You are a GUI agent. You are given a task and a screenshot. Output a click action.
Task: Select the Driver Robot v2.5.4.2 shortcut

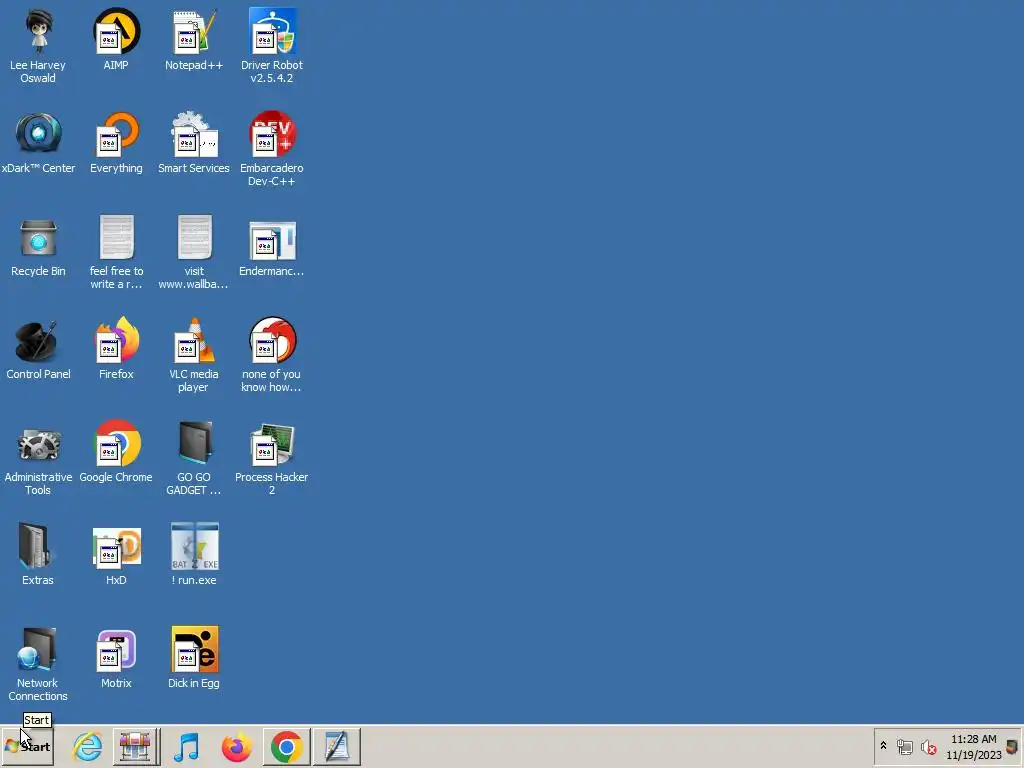(272, 46)
